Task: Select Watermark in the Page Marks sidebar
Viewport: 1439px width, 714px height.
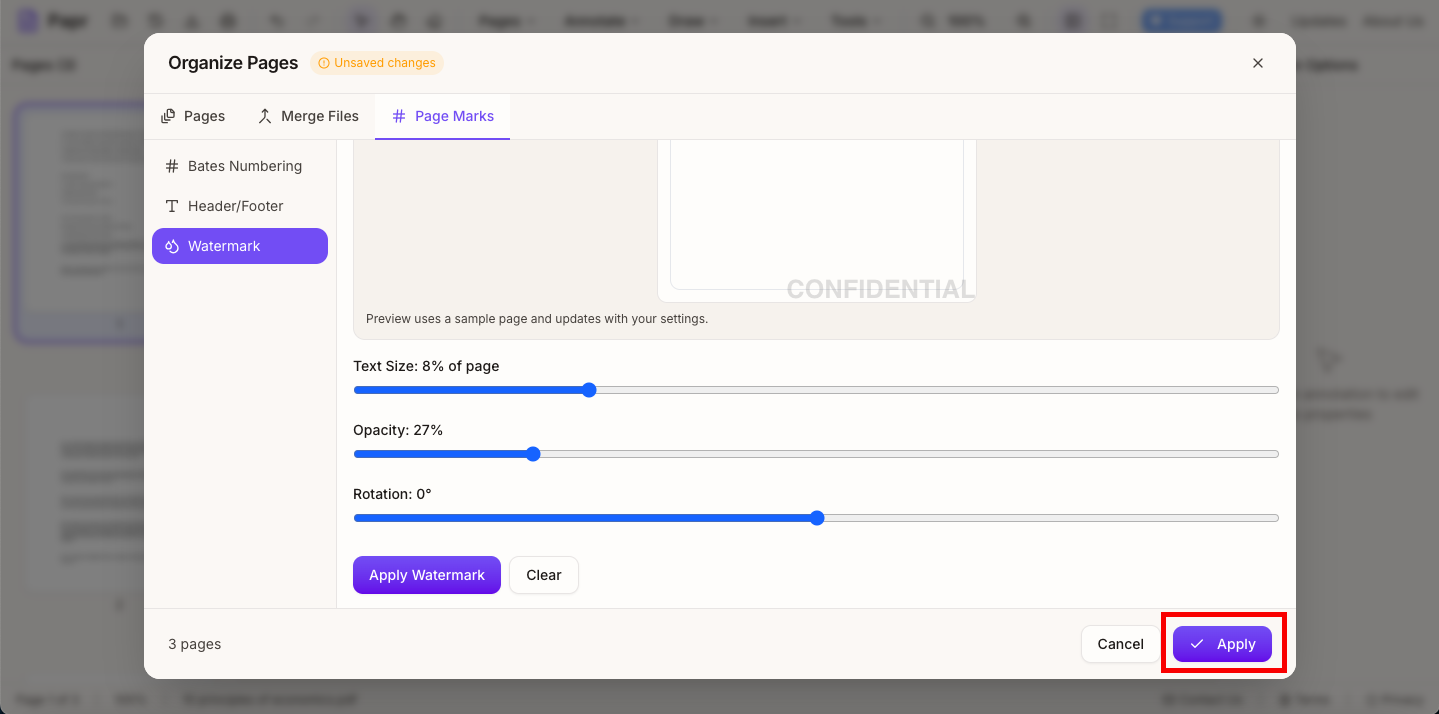Action: coord(239,245)
